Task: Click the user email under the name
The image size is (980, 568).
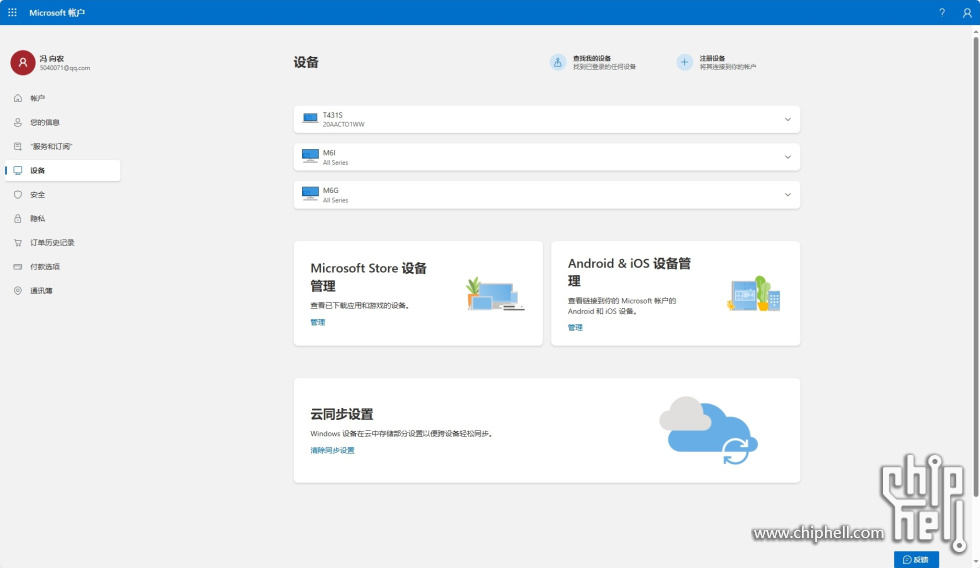Action: (x=65, y=68)
